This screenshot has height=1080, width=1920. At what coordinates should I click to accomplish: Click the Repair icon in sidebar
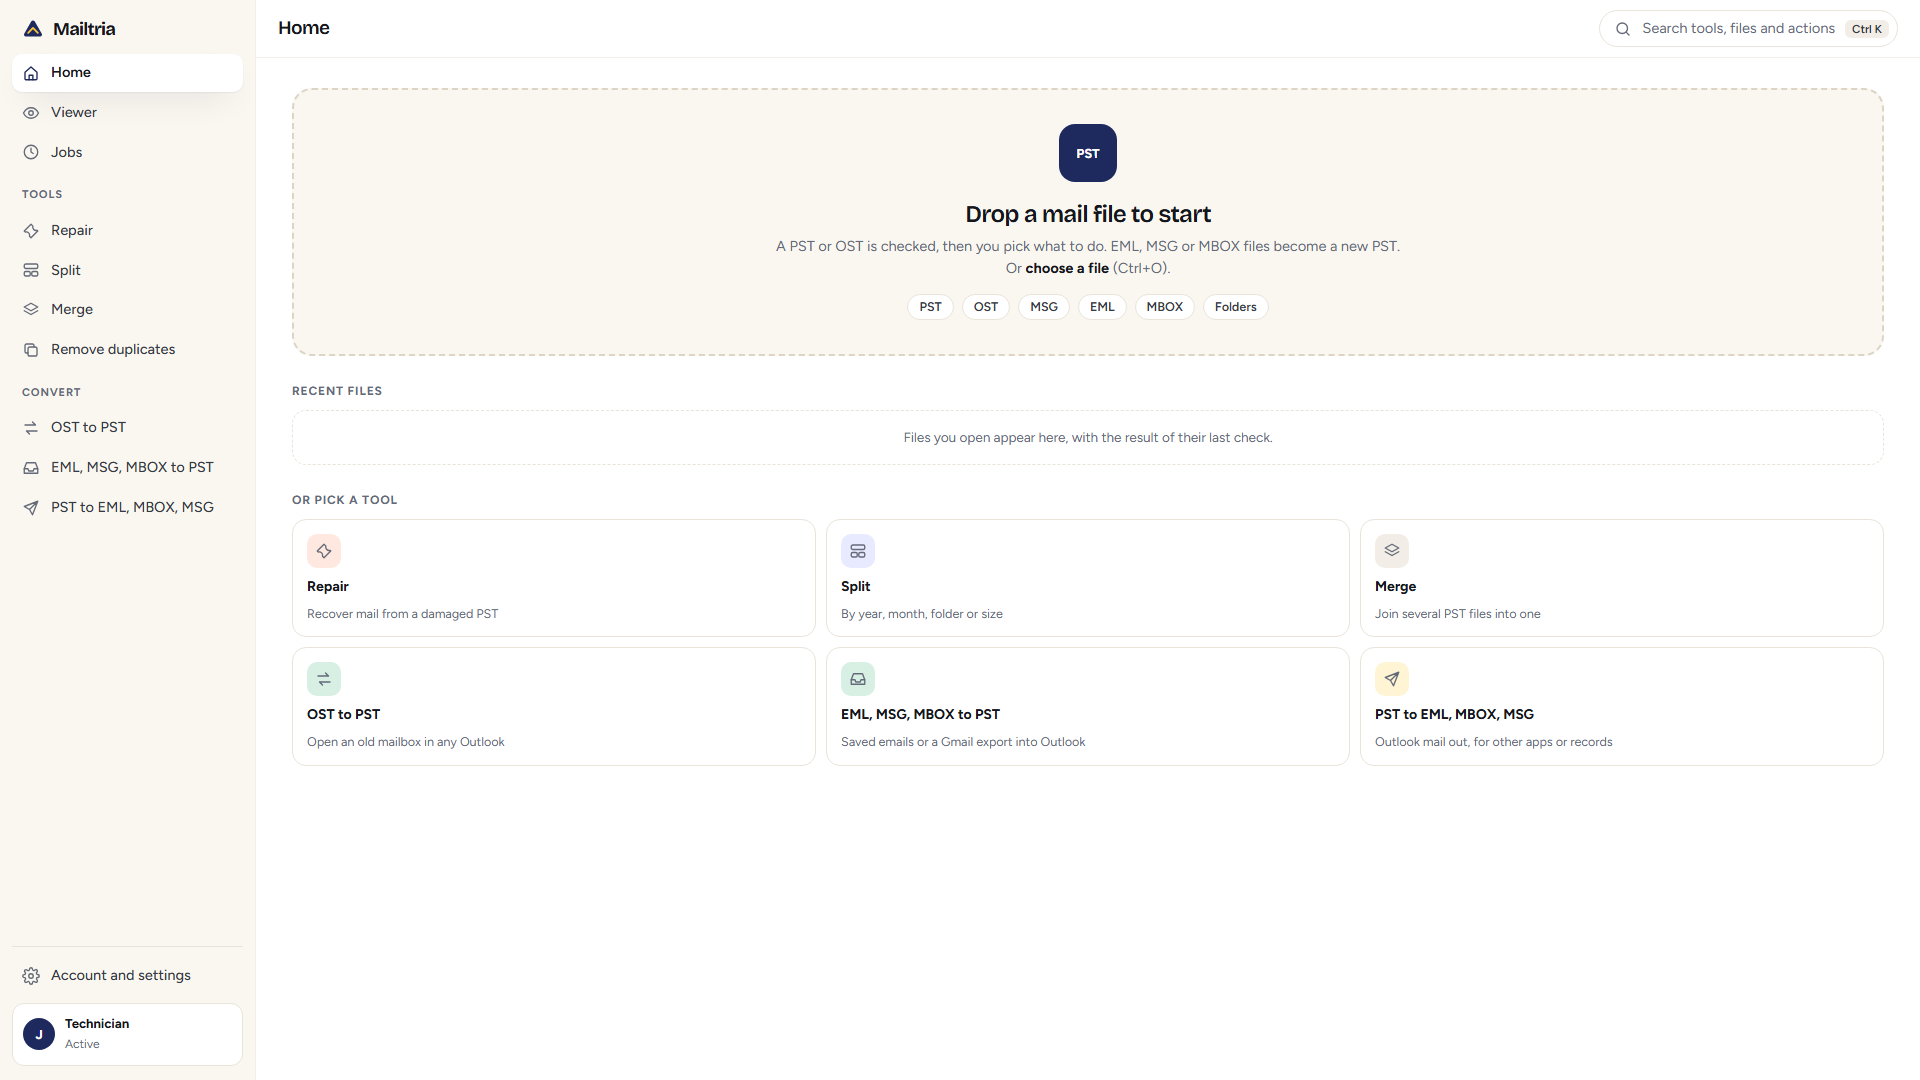pos(31,231)
